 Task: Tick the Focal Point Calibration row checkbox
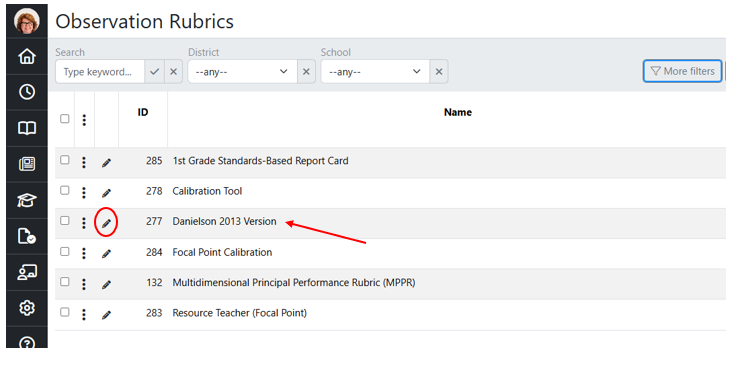65,251
